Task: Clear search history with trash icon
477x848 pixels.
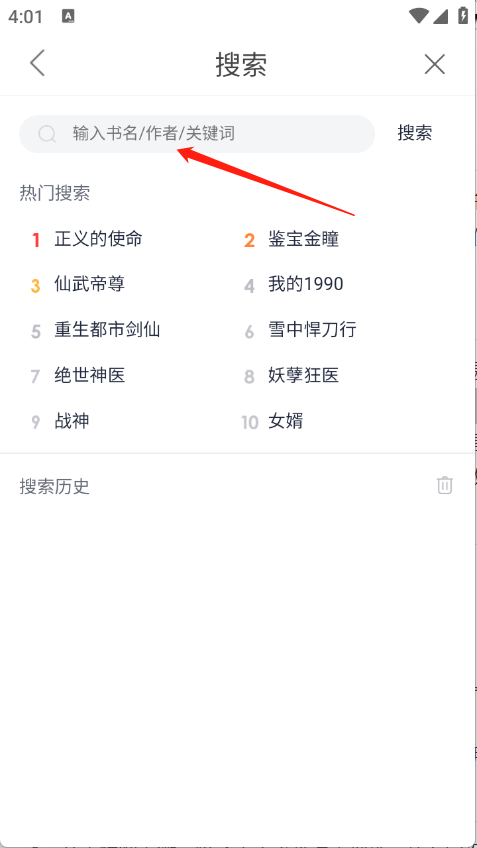Action: 445,485
